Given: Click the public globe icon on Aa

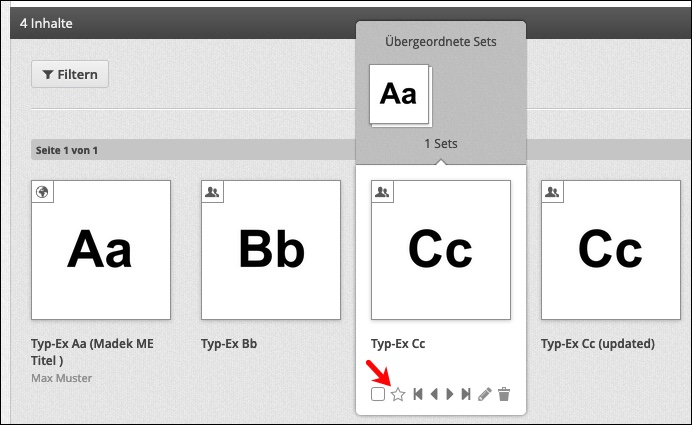Looking at the screenshot, I should pyautogui.click(x=42, y=191).
